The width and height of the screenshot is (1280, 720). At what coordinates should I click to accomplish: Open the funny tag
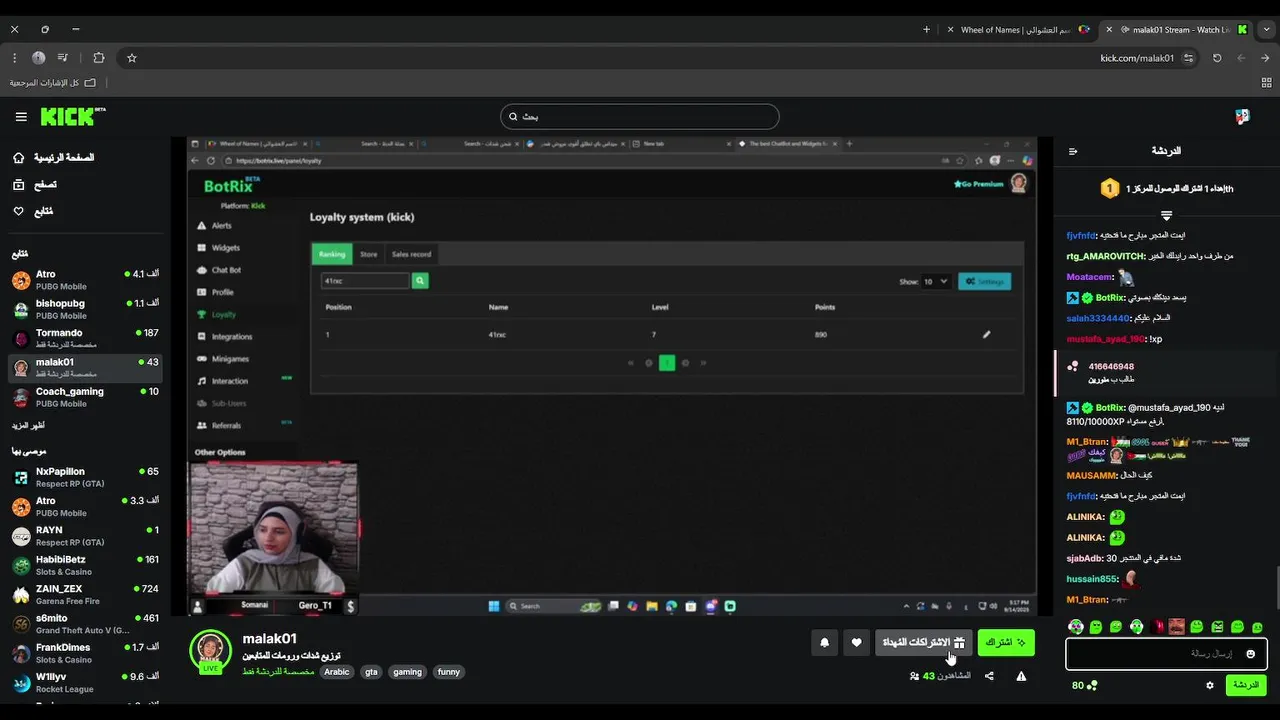[449, 672]
